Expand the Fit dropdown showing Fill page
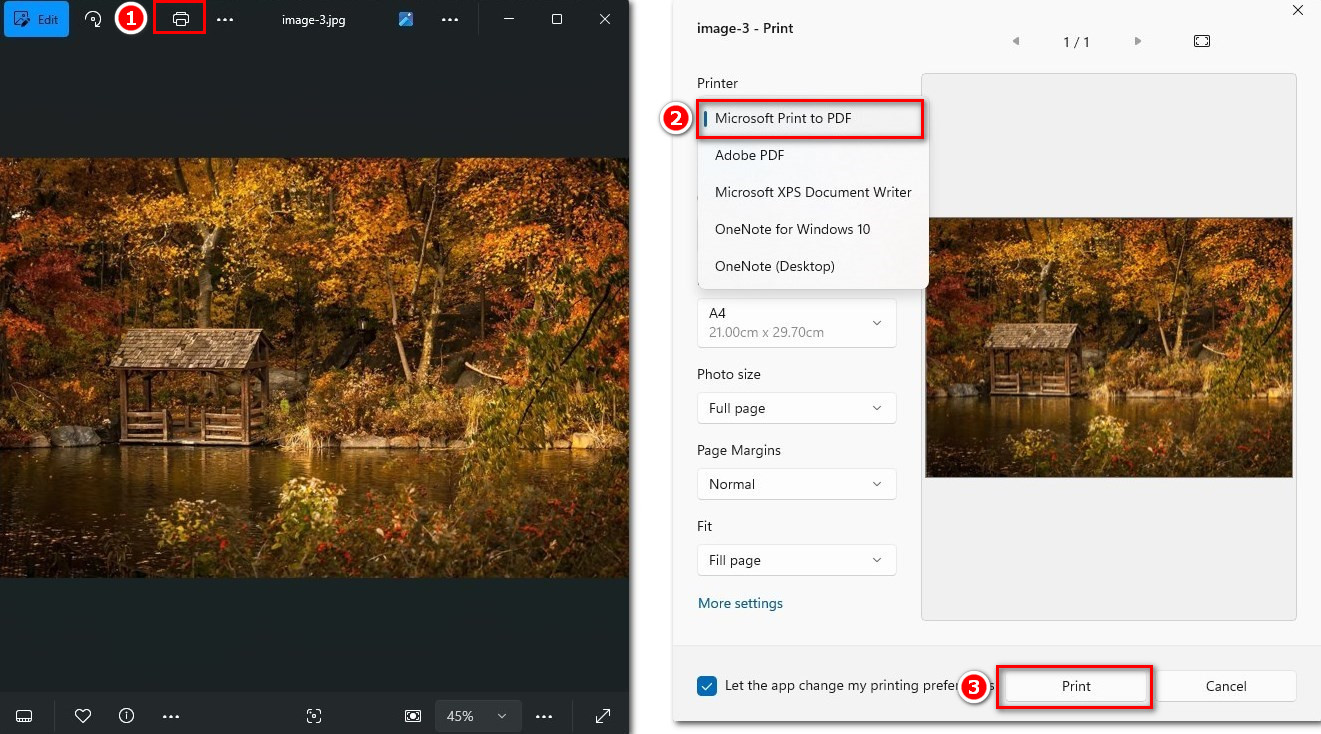1321x734 pixels. [796, 560]
